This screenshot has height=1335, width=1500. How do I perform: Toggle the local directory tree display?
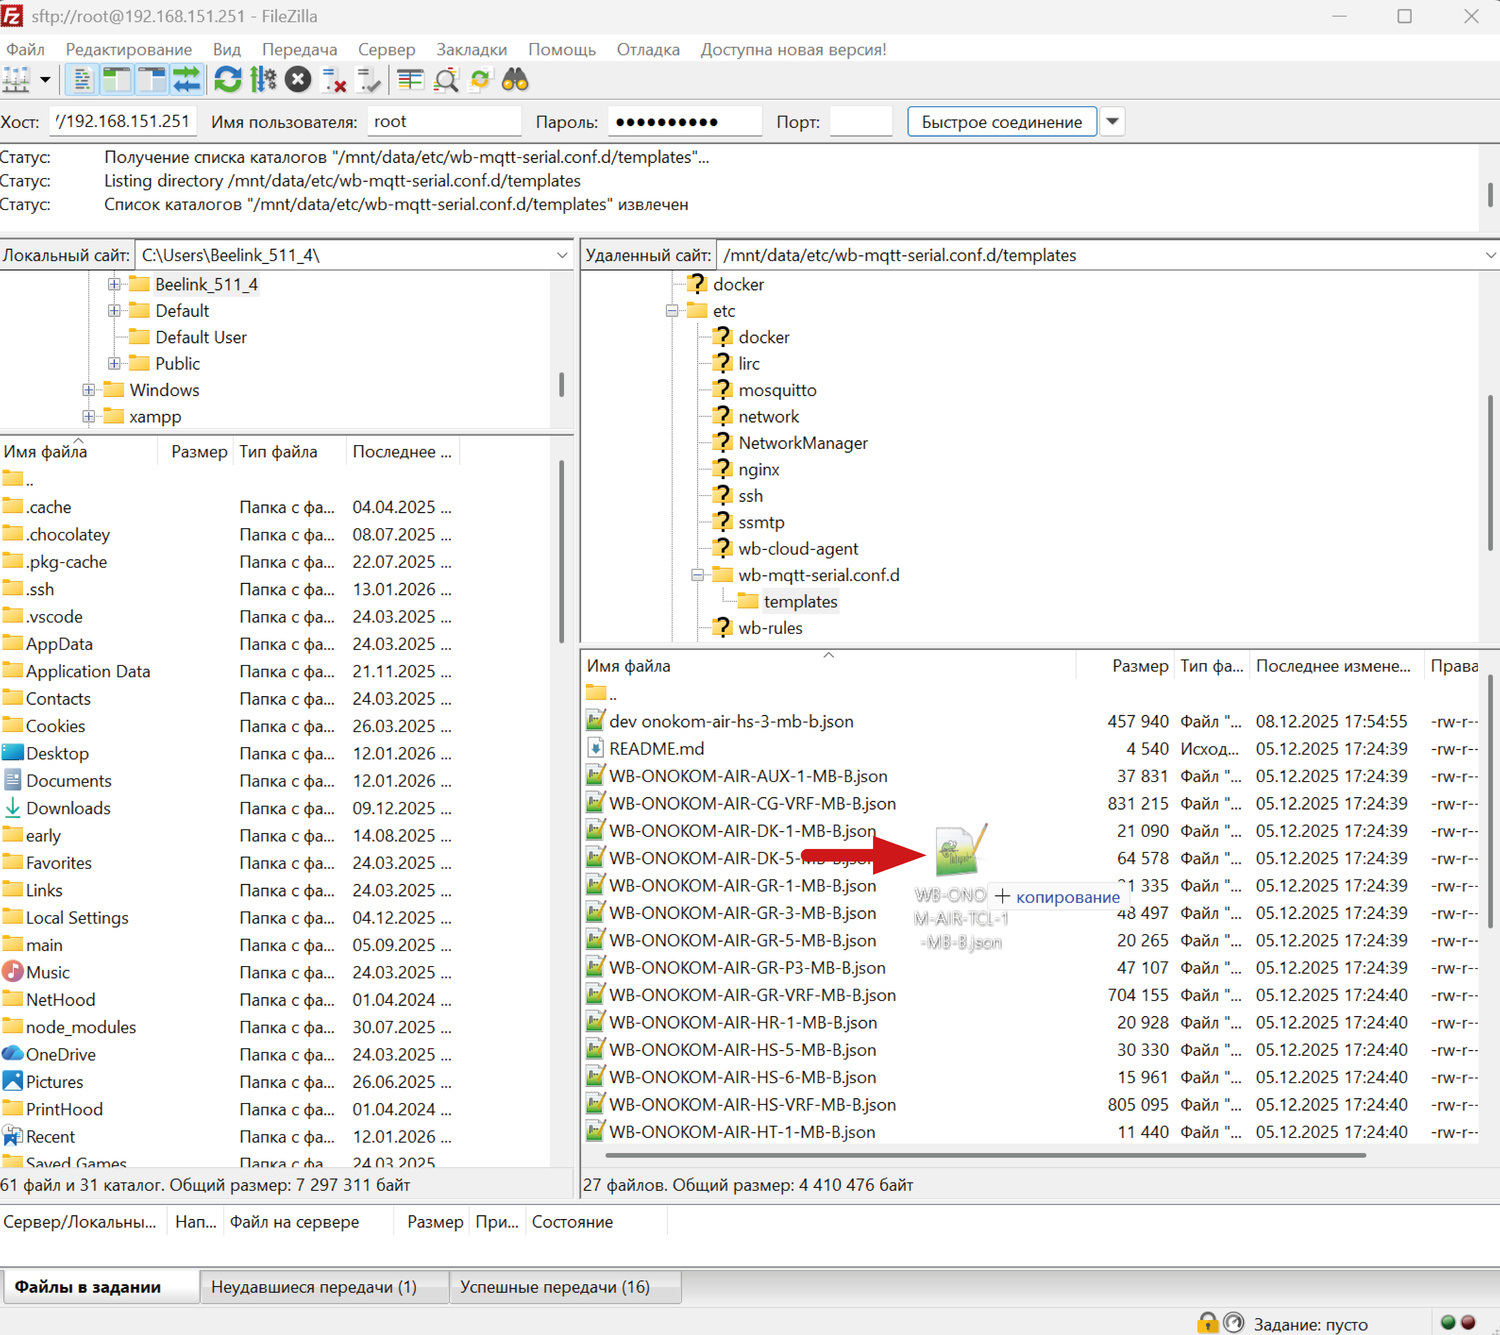[117, 80]
